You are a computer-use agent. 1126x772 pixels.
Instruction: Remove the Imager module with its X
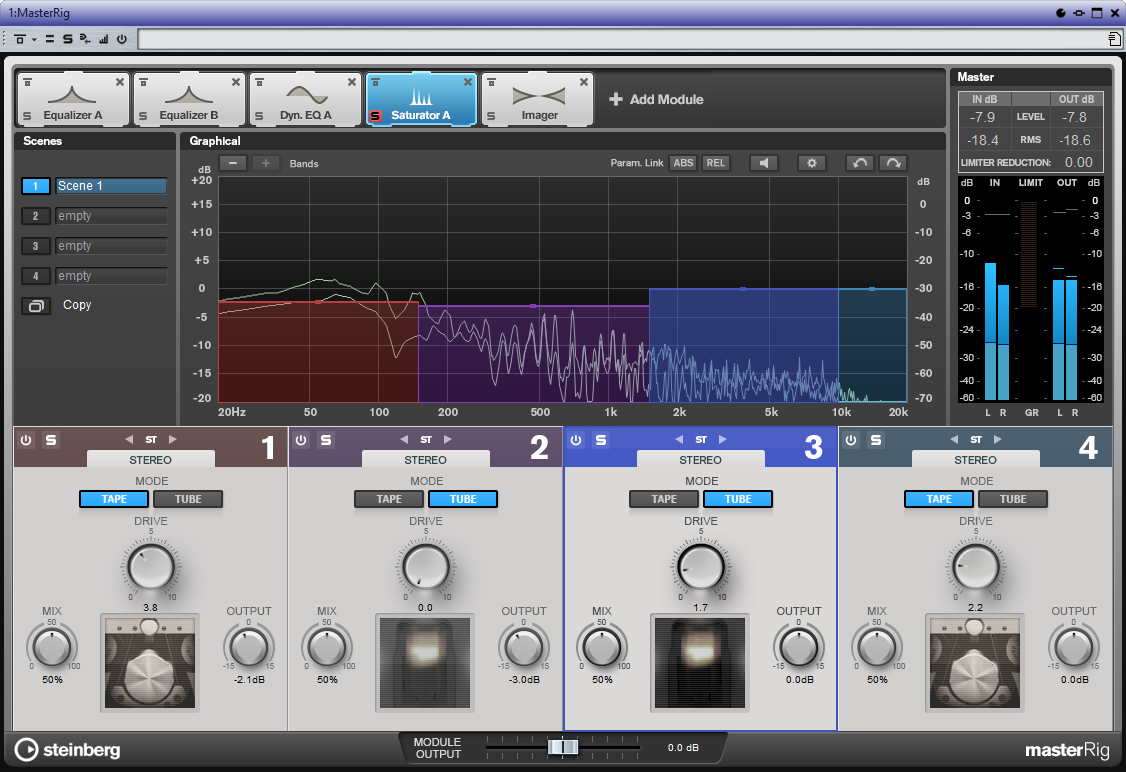click(584, 83)
